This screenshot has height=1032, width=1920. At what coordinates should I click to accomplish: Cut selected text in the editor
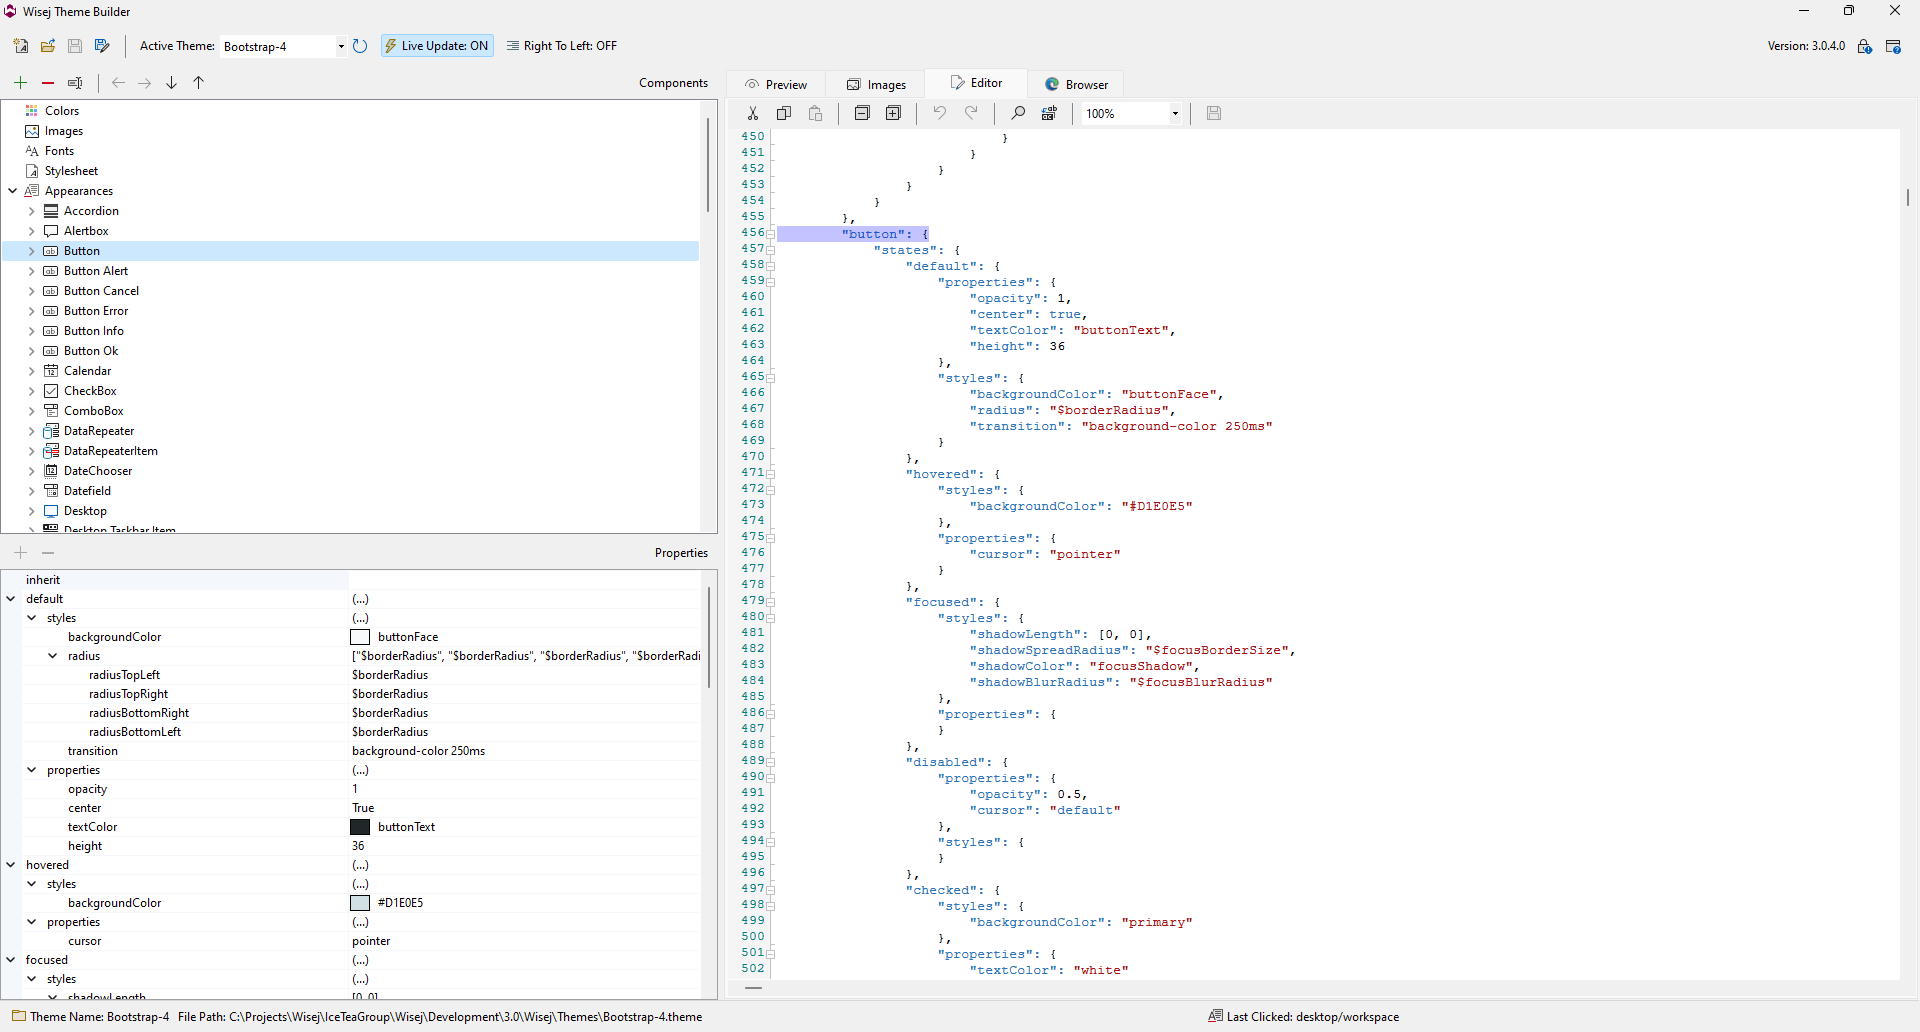pos(753,113)
